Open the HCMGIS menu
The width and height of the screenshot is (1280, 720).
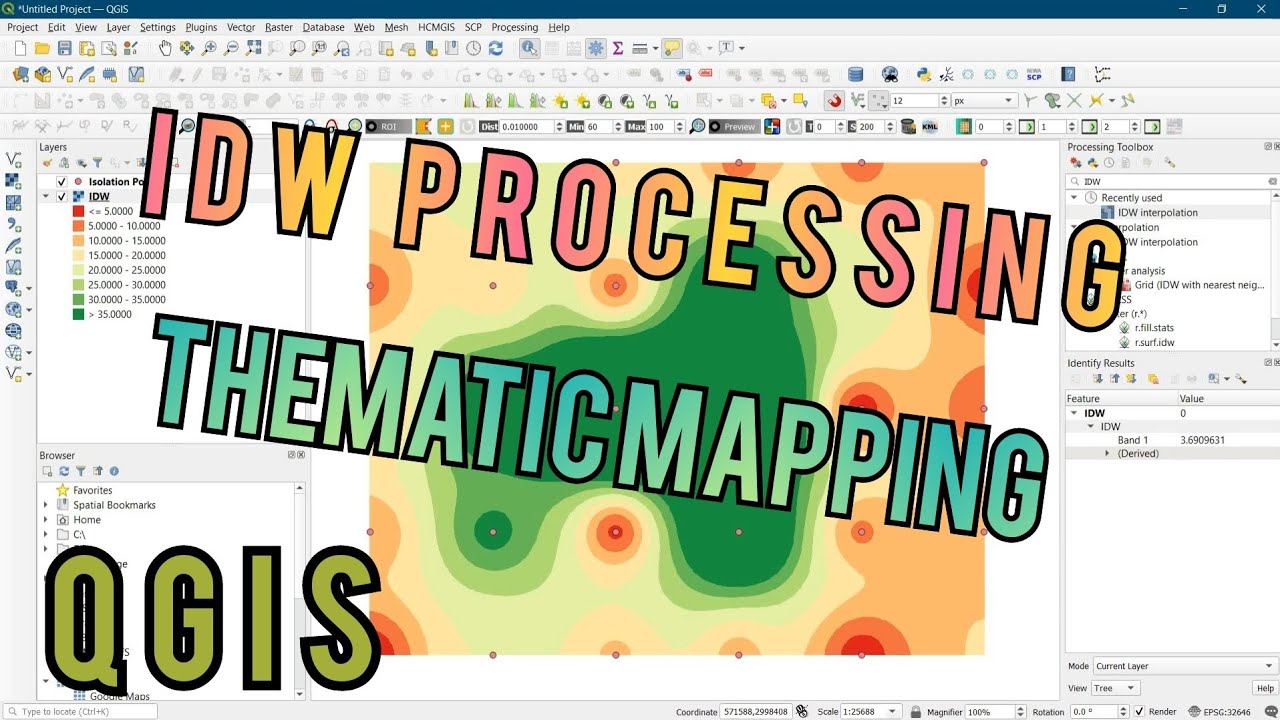click(436, 27)
